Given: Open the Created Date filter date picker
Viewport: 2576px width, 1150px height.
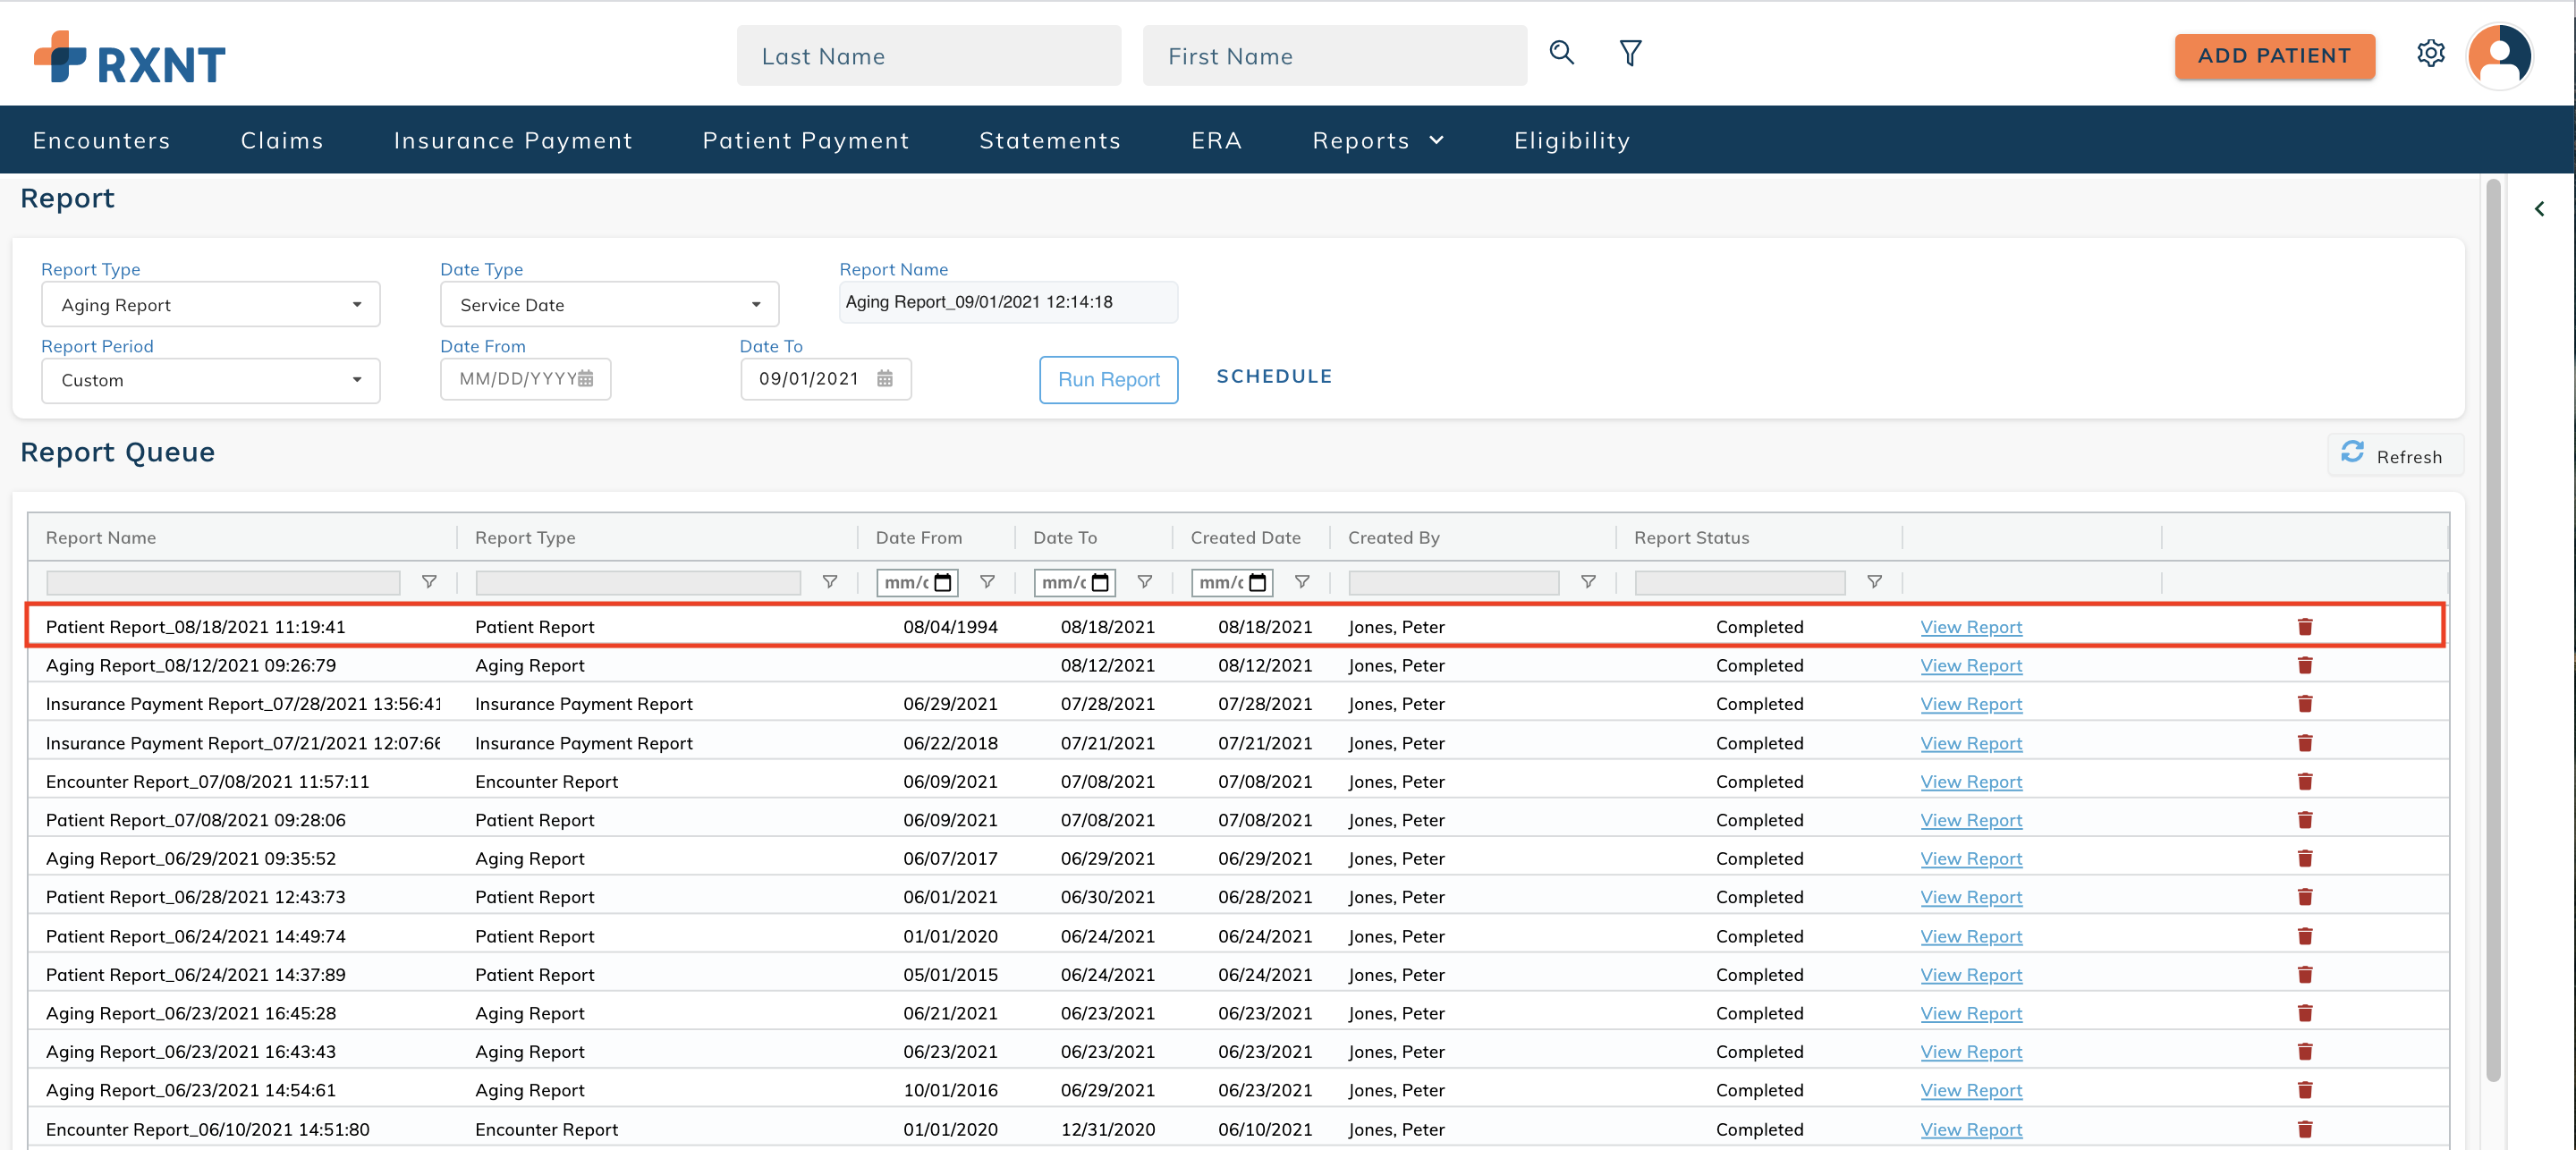Looking at the screenshot, I should tap(1258, 582).
